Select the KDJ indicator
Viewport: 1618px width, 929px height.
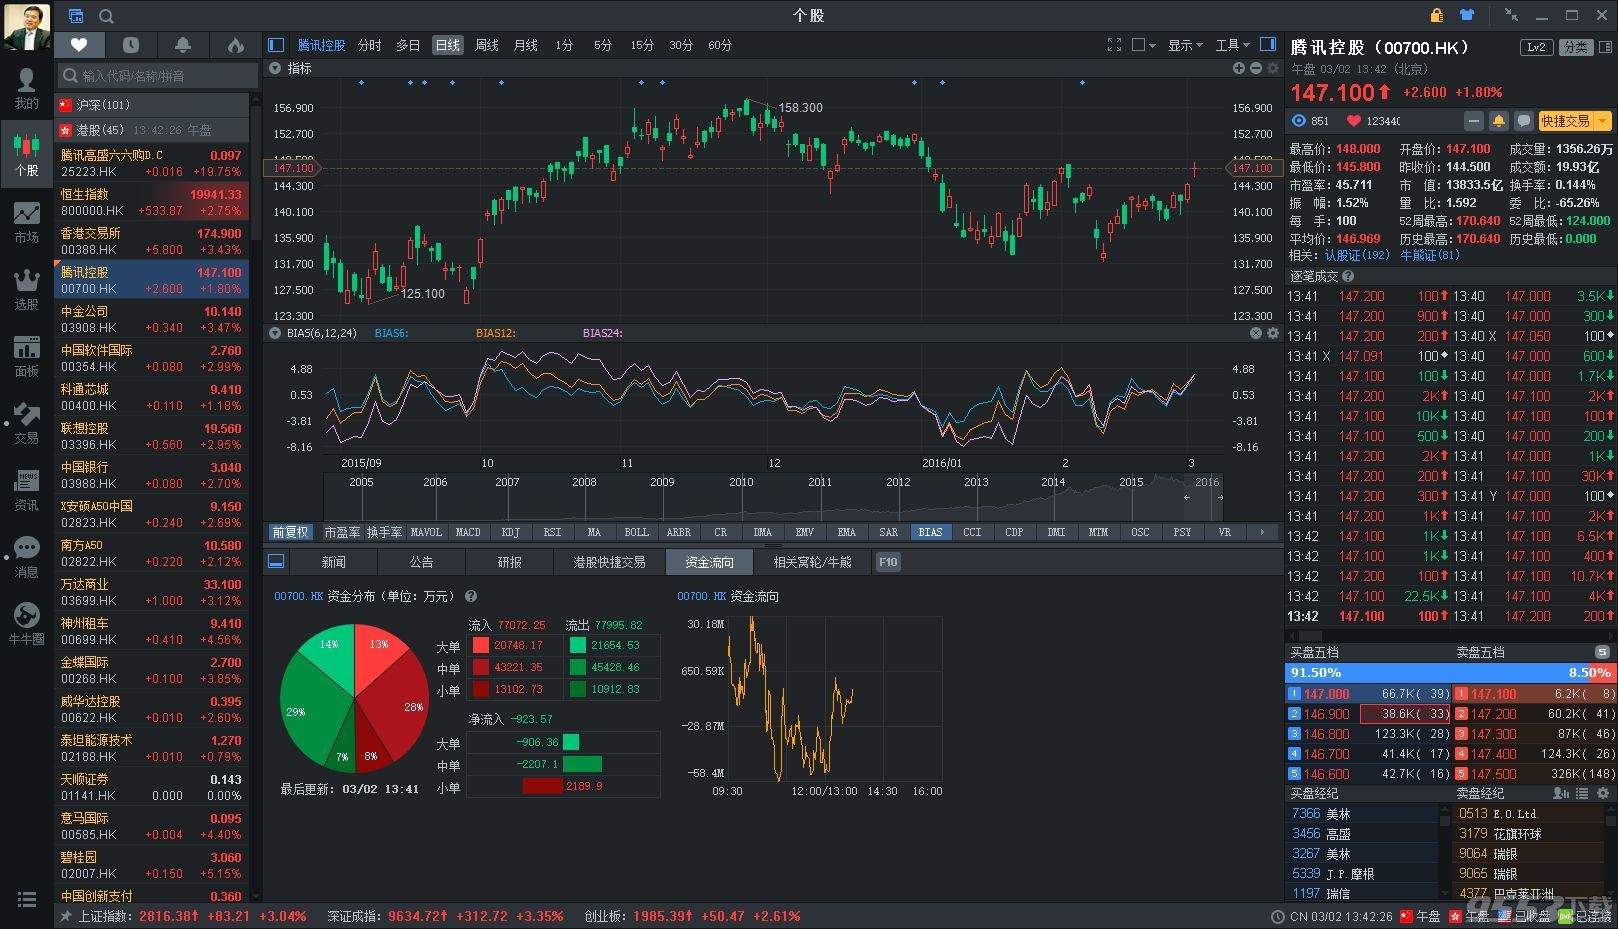pos(510,532)
